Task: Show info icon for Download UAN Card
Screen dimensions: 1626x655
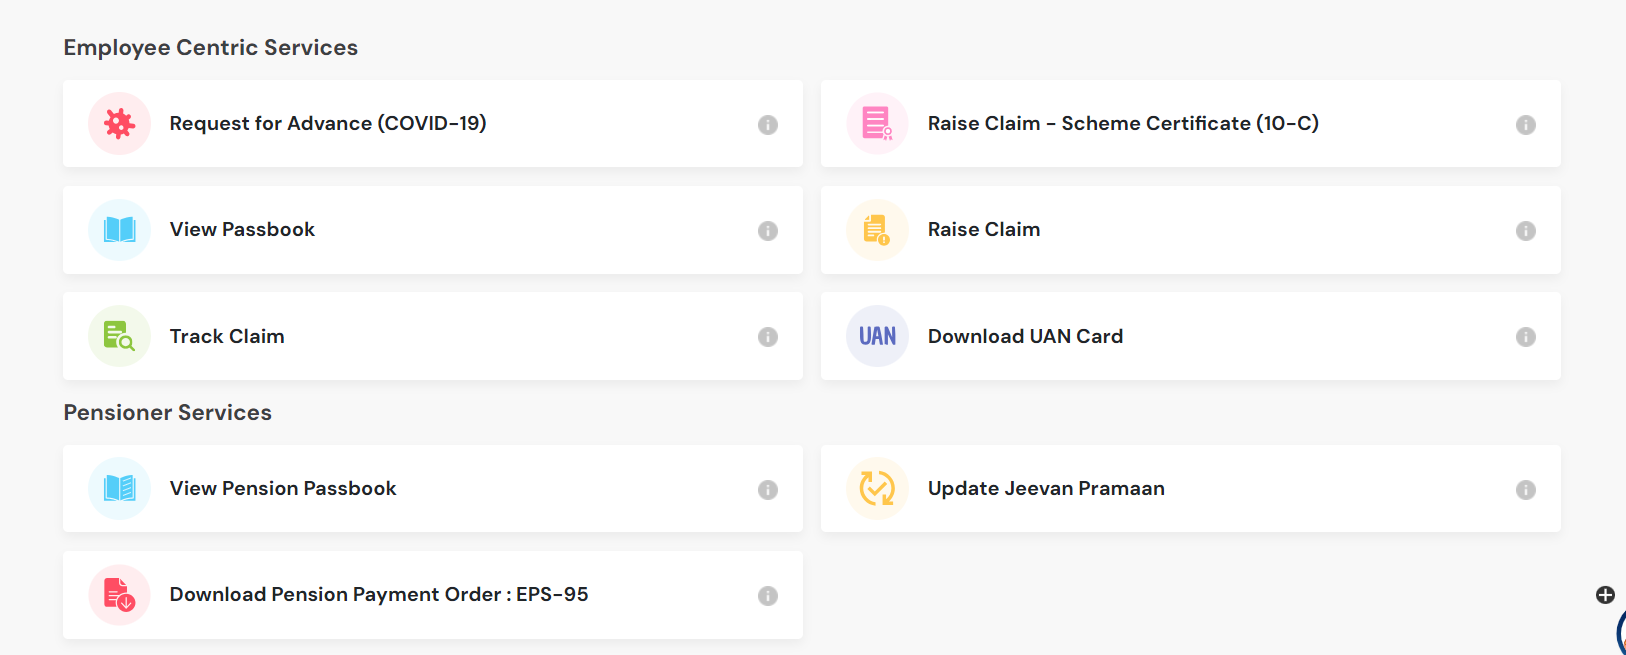Action: 1526,337
